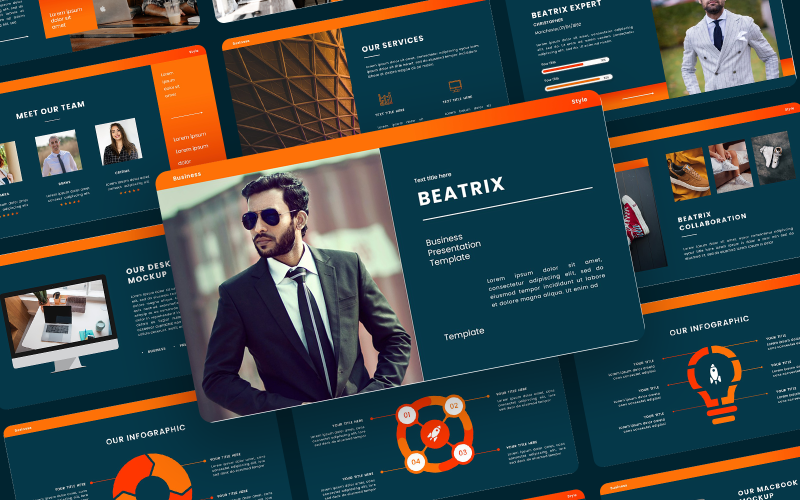Click the 'MEET OUR TEAM' heading

pyautogui.click(x=50, y=110)
